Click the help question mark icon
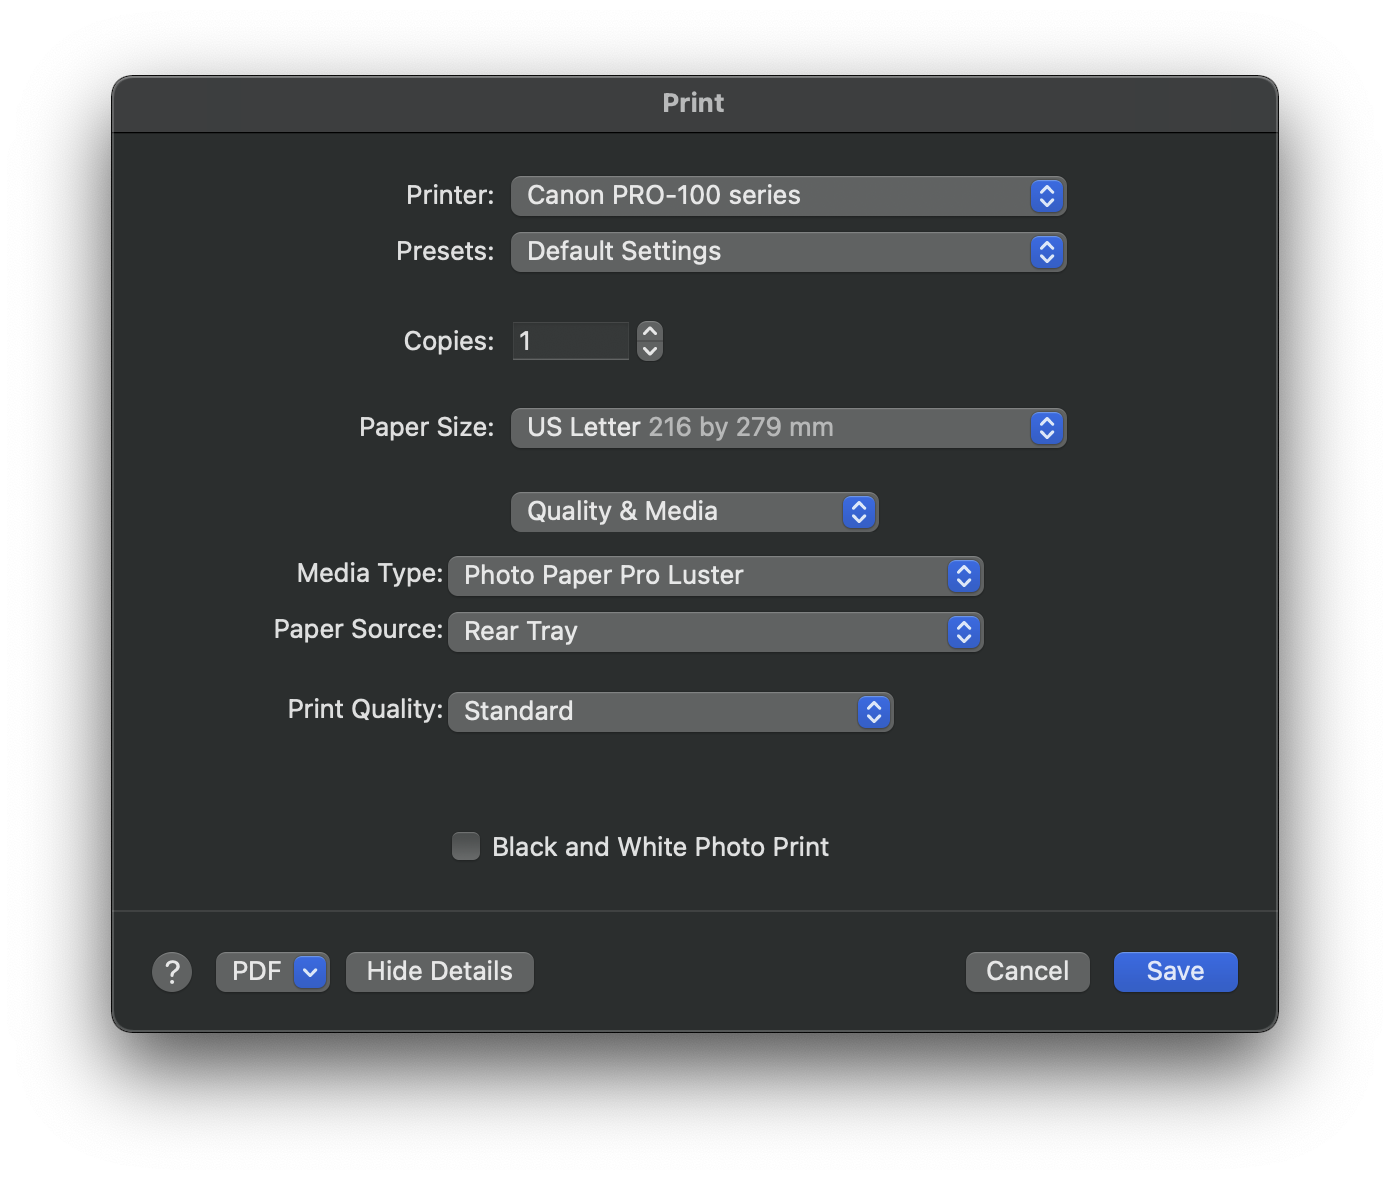Viewport: 1390px width, 1180px height. [x=172, y=971]
